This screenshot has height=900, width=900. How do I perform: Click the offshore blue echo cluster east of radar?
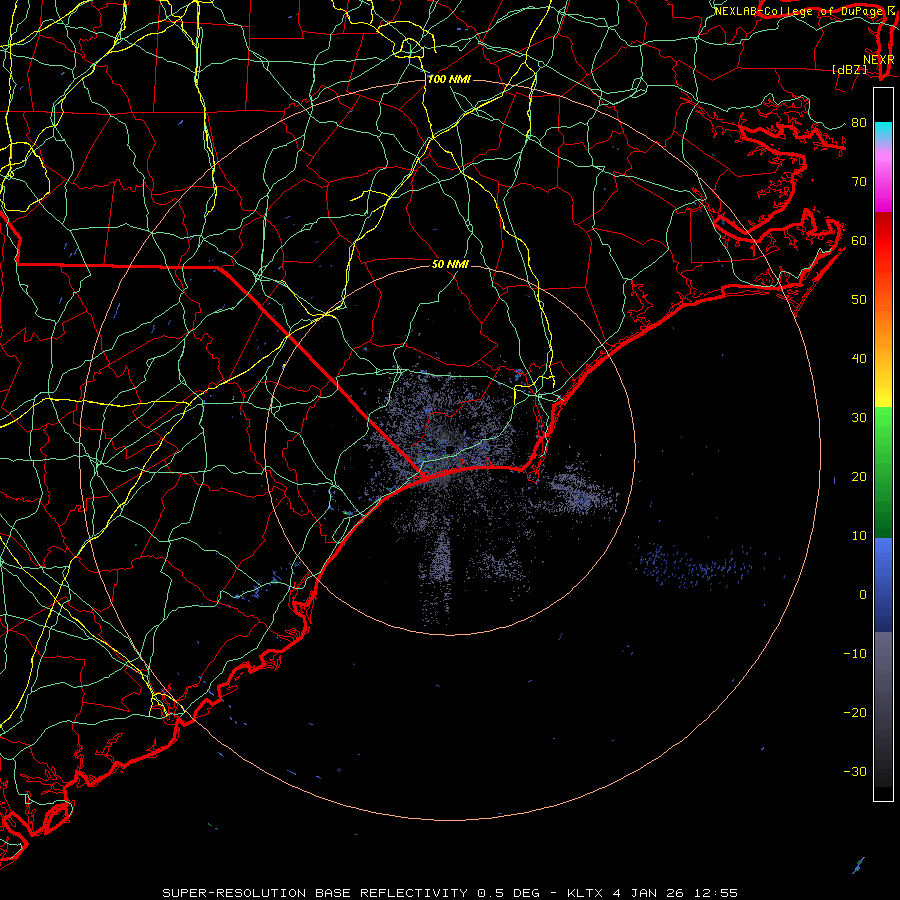pyautogui.click(x=693, y=567)
